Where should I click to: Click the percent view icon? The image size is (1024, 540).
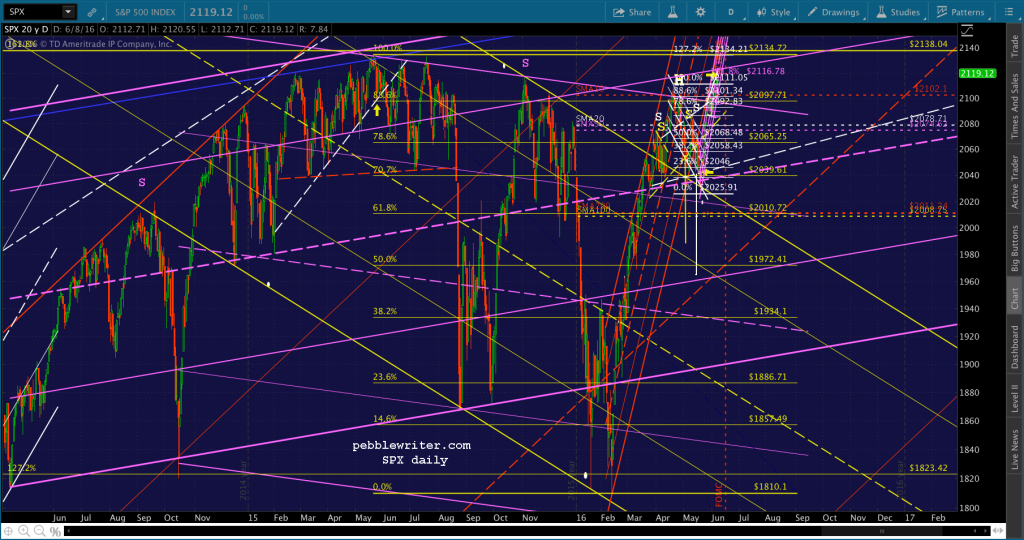56,531
